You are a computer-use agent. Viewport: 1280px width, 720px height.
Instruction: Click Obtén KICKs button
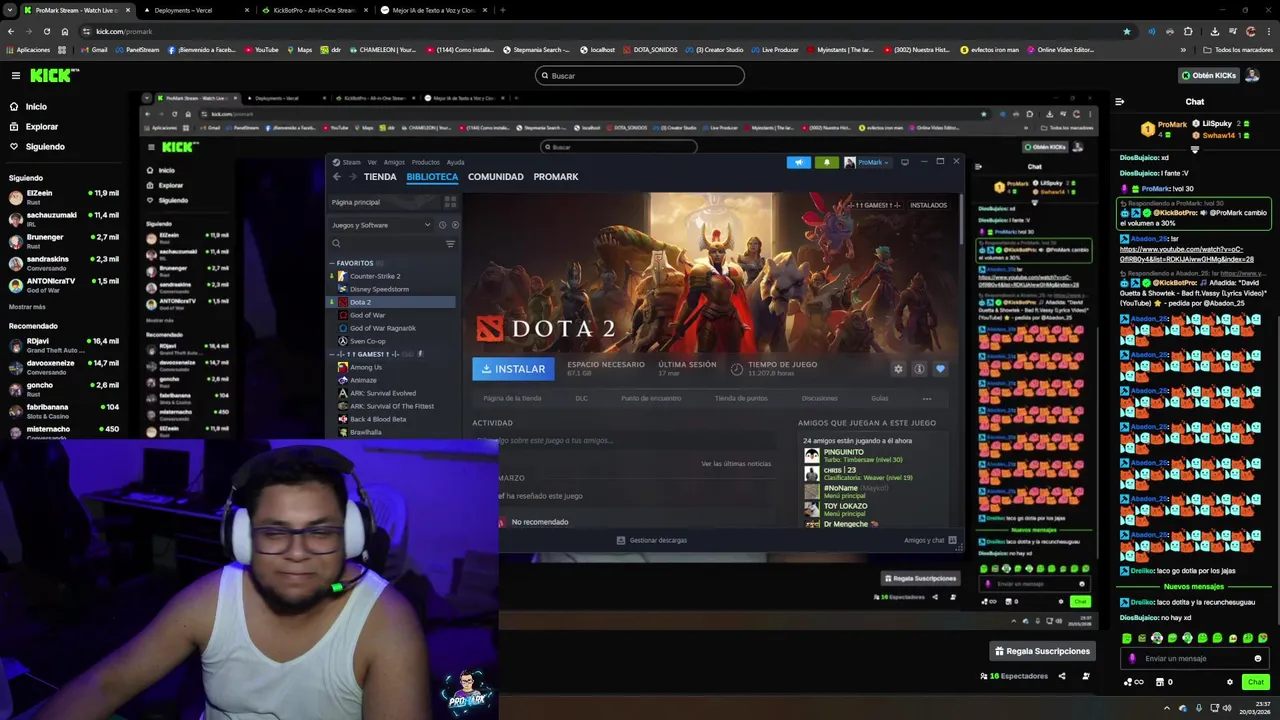(x=1208, y=75)
